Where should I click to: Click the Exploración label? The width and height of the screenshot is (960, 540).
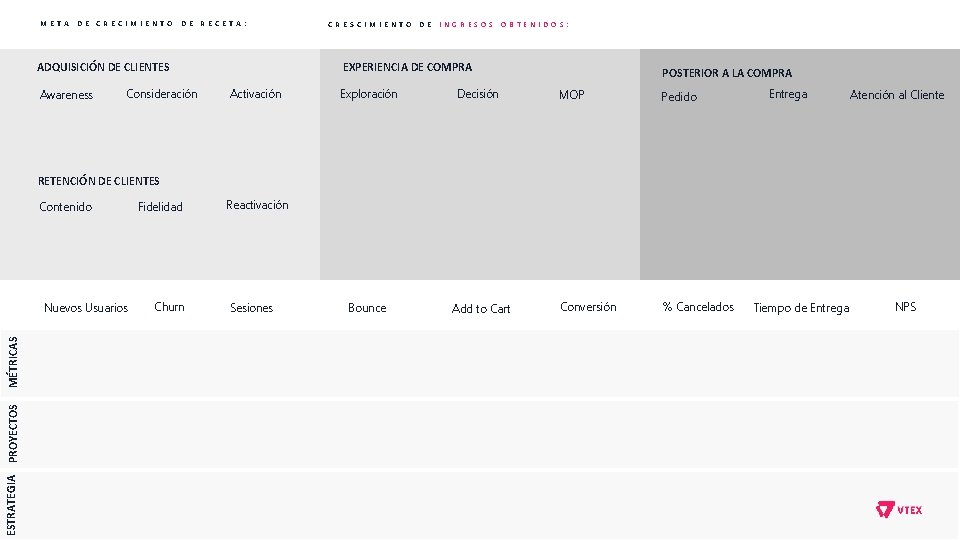pos(369,94)
